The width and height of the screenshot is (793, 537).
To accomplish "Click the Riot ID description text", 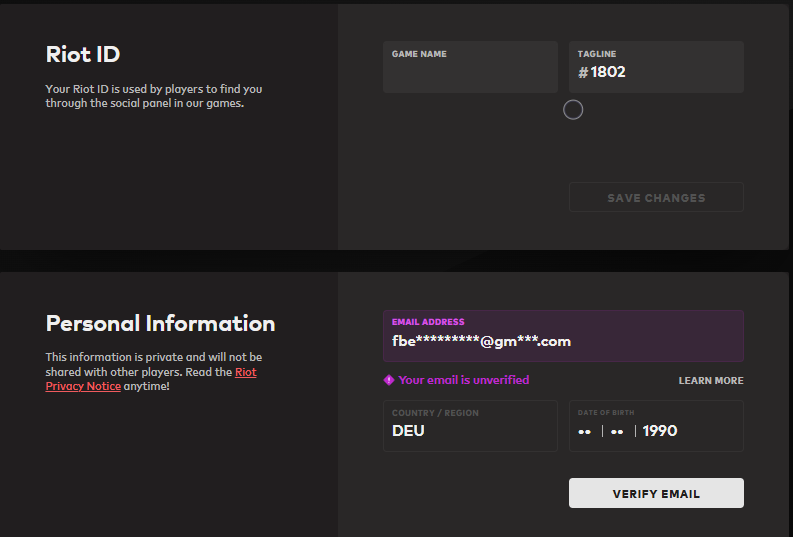I will pyautogui.click(x=154, y=96).
